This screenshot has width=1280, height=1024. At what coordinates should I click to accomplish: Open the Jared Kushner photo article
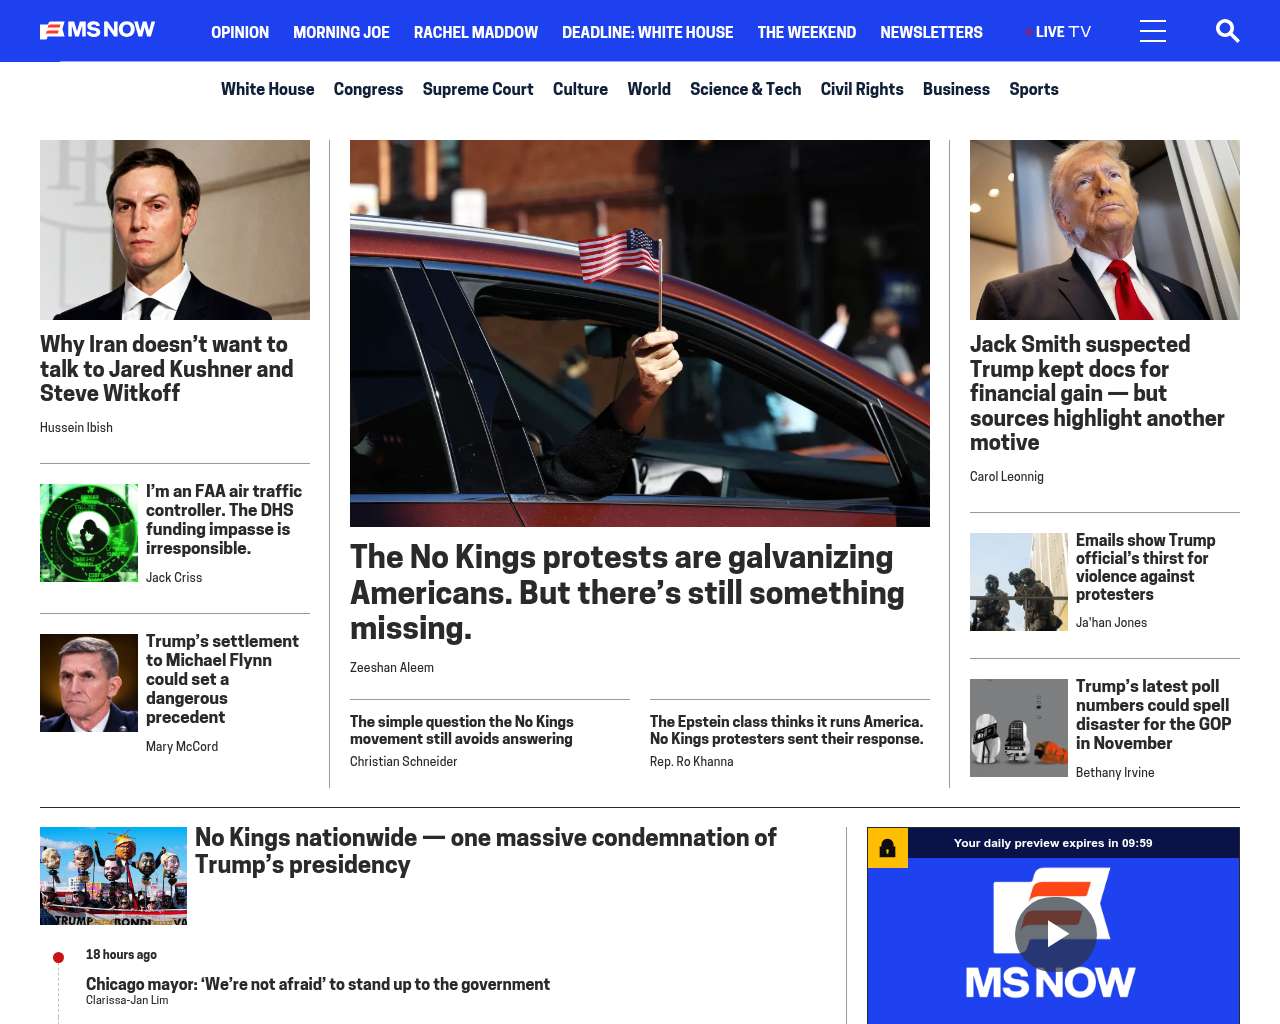pyautogui.click(x=175, y=230)
